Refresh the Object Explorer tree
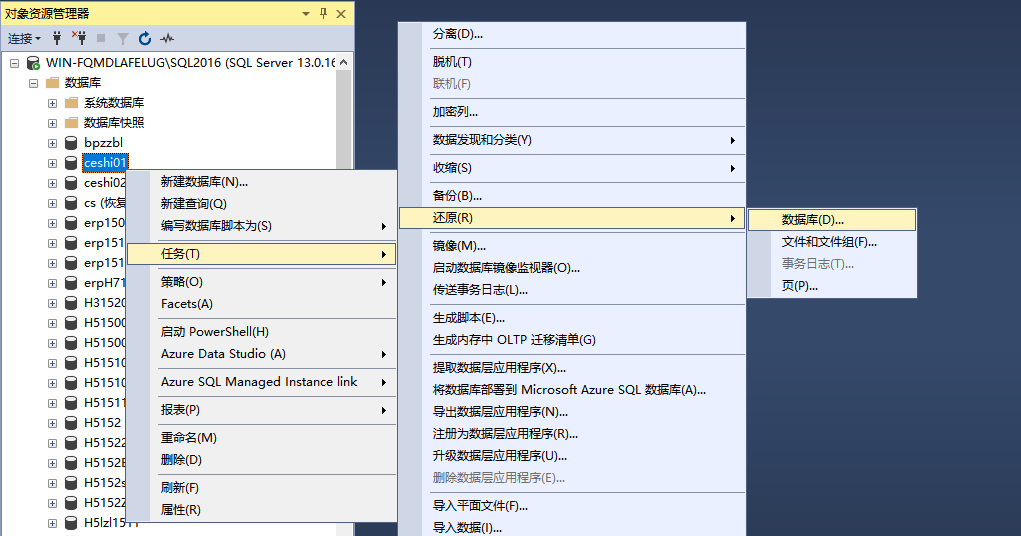 [145, 38]
